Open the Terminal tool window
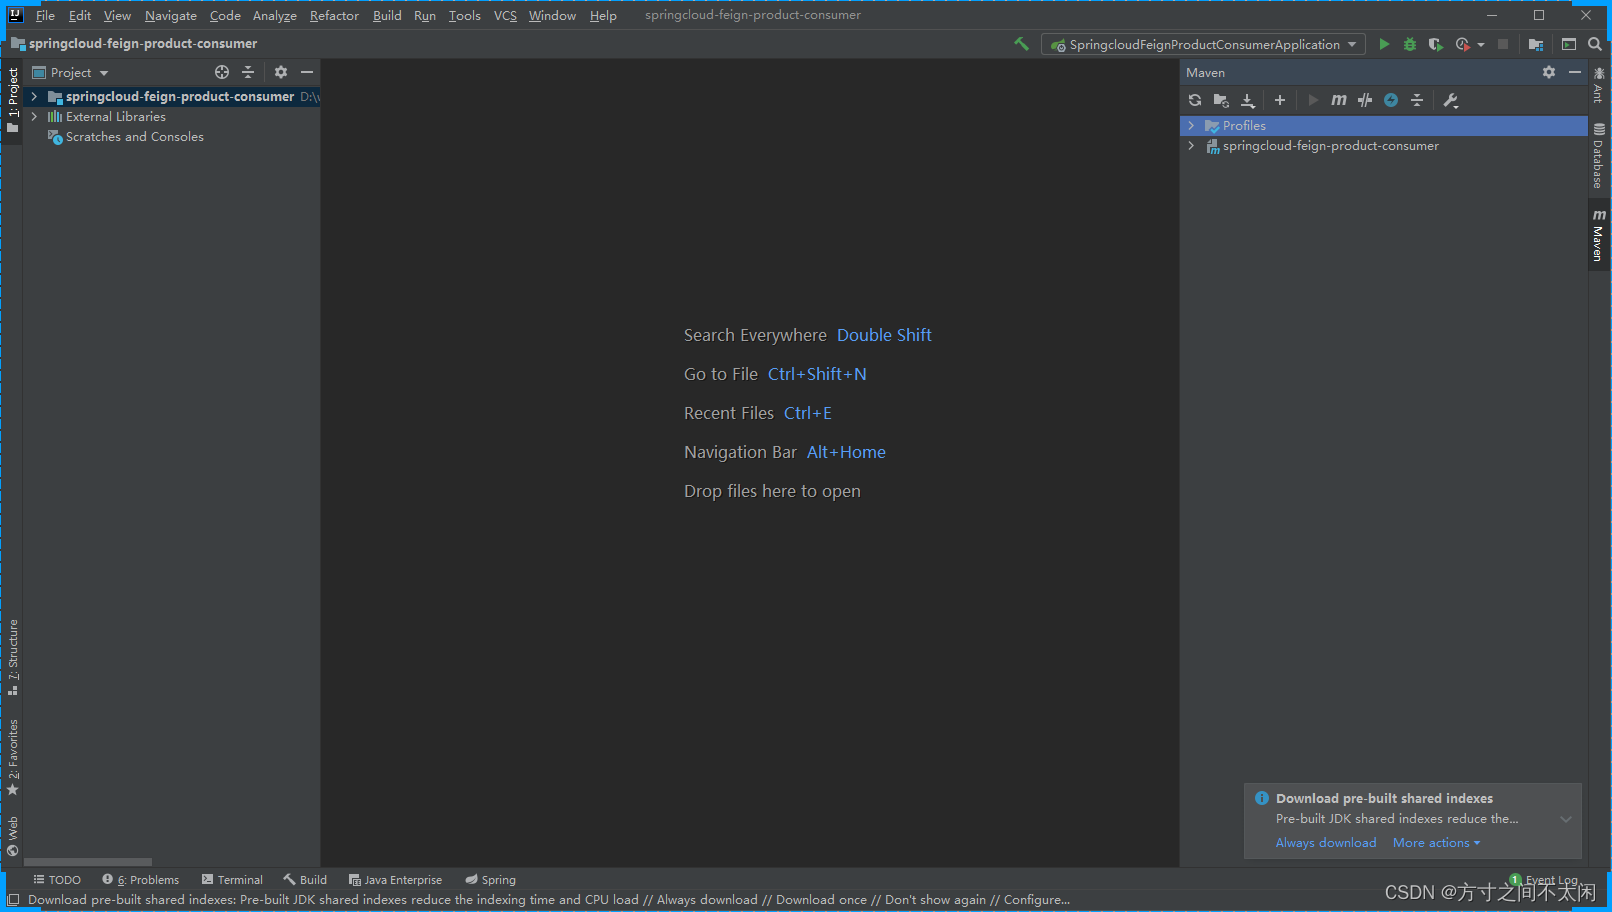This screenshot has height=912, width=1612. tap(232, 880)
